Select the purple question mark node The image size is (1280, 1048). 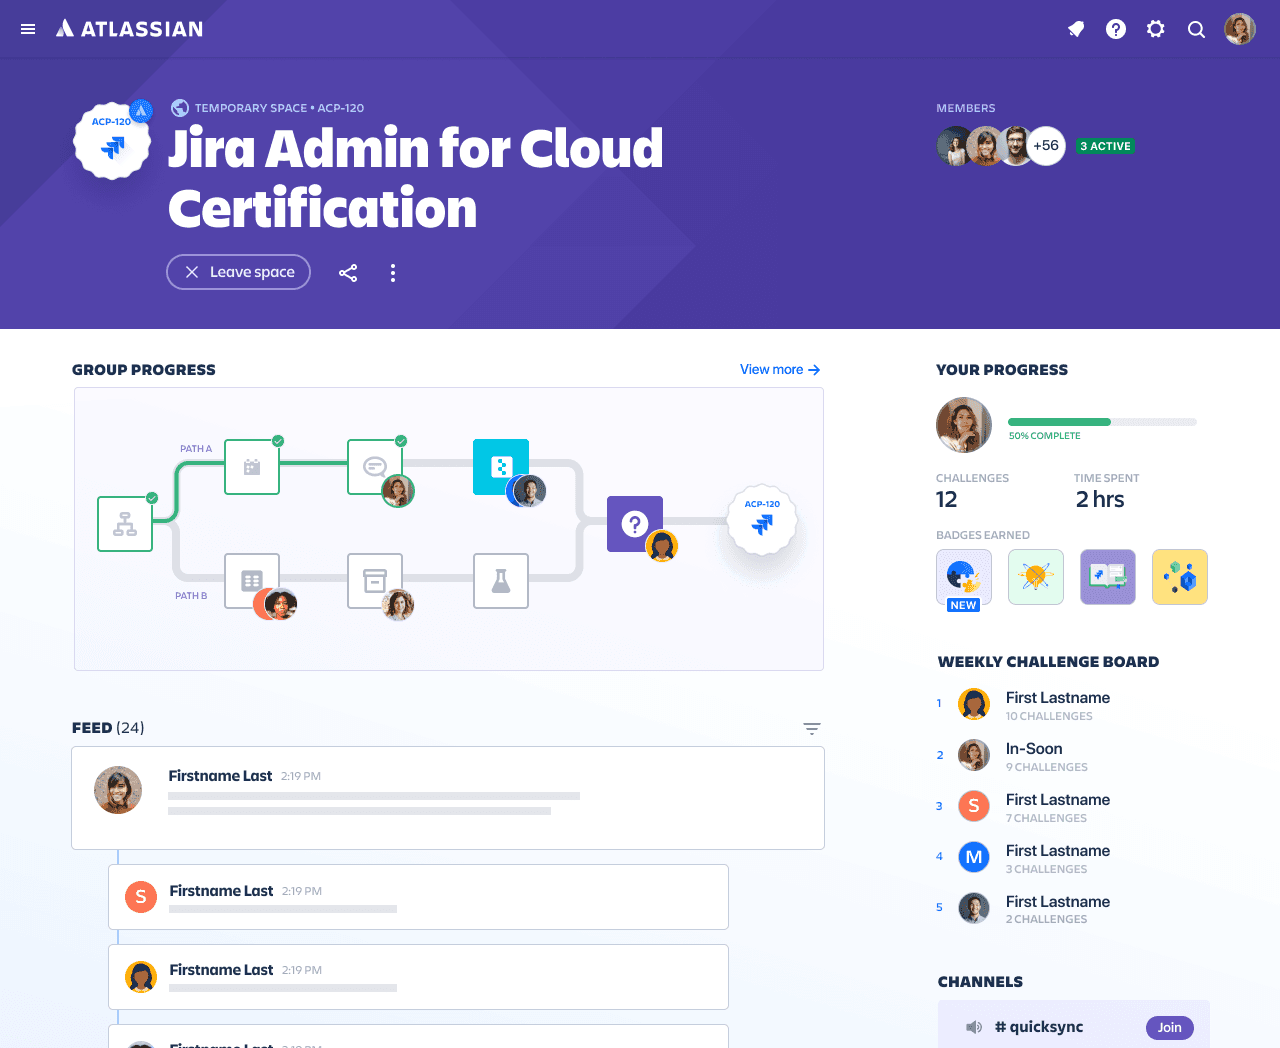[x=635, y=523]
